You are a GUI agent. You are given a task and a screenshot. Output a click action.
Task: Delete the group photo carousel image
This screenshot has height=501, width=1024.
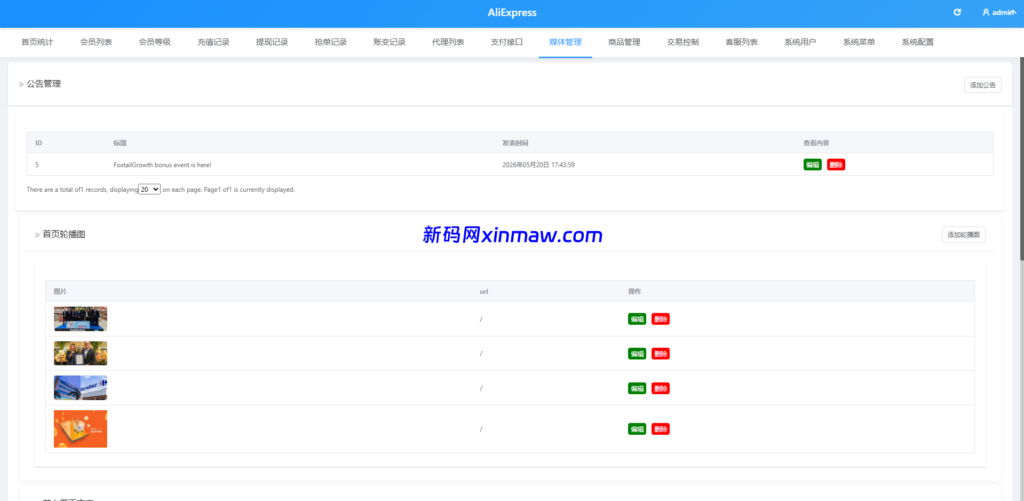(x=661, y=319)
